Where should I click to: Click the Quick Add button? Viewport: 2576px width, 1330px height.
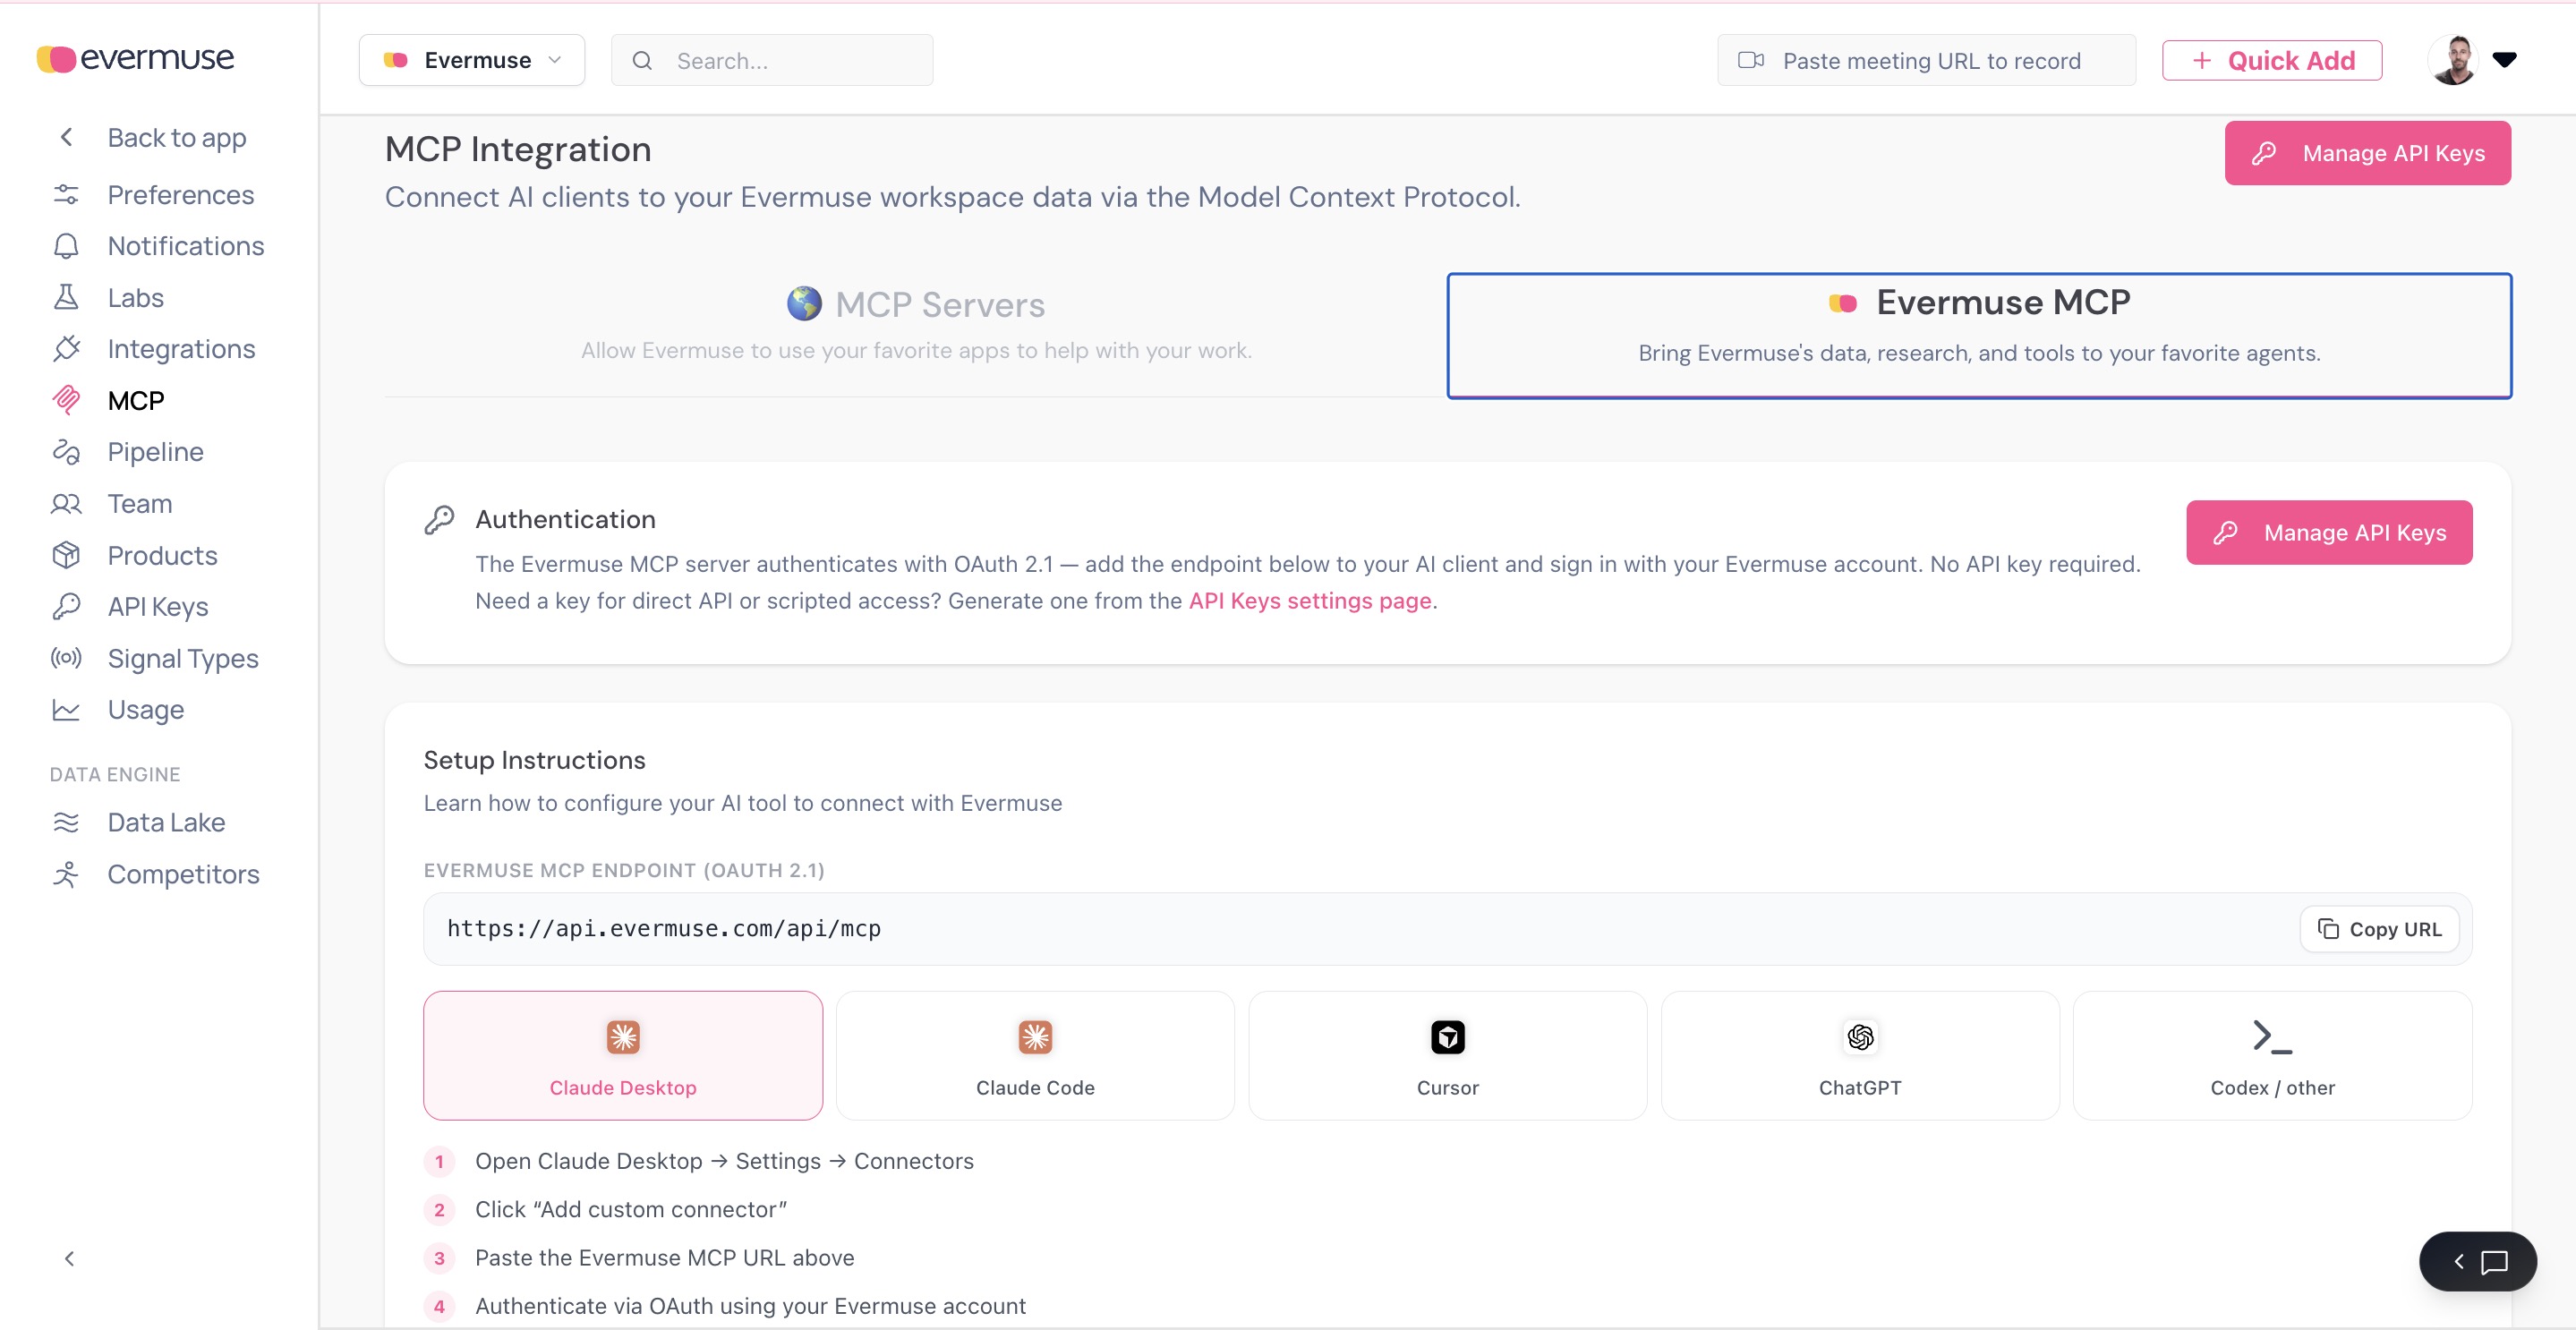click(x=2272, y=60)
